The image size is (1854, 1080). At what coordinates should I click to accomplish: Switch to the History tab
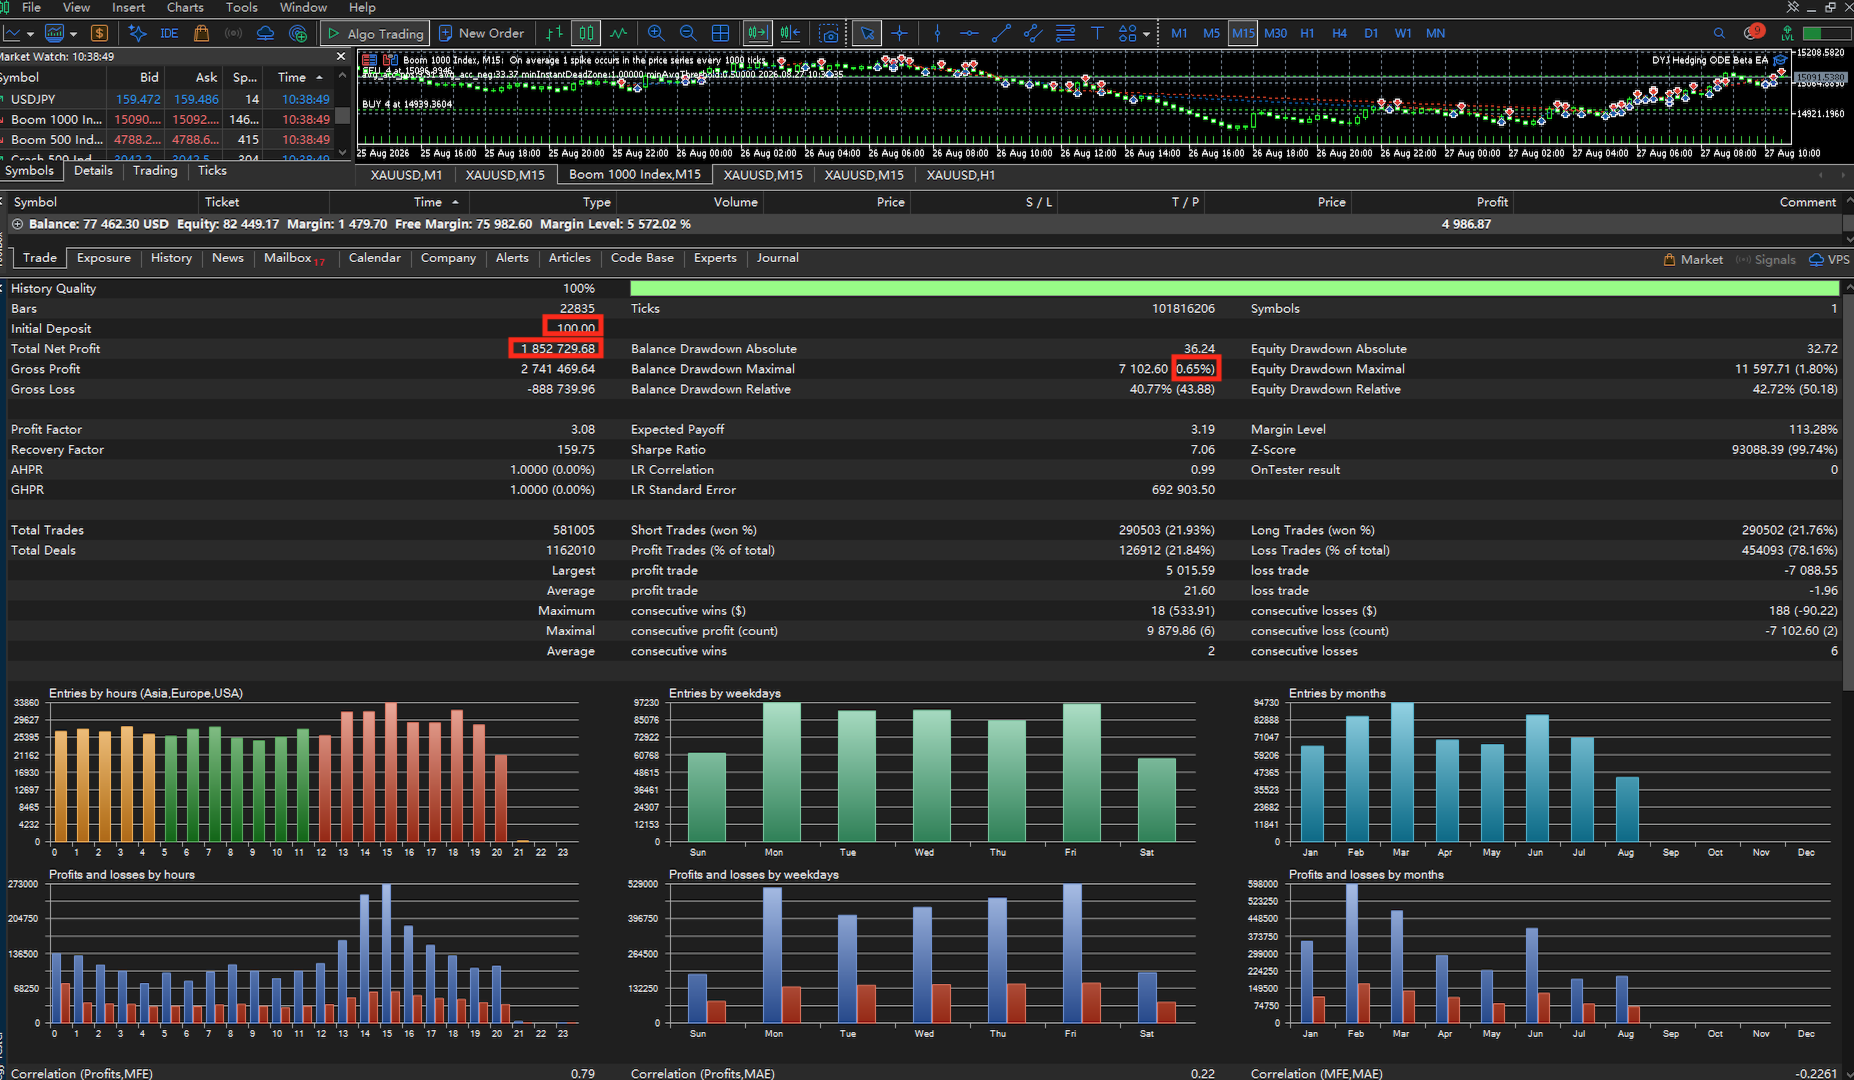171,258
